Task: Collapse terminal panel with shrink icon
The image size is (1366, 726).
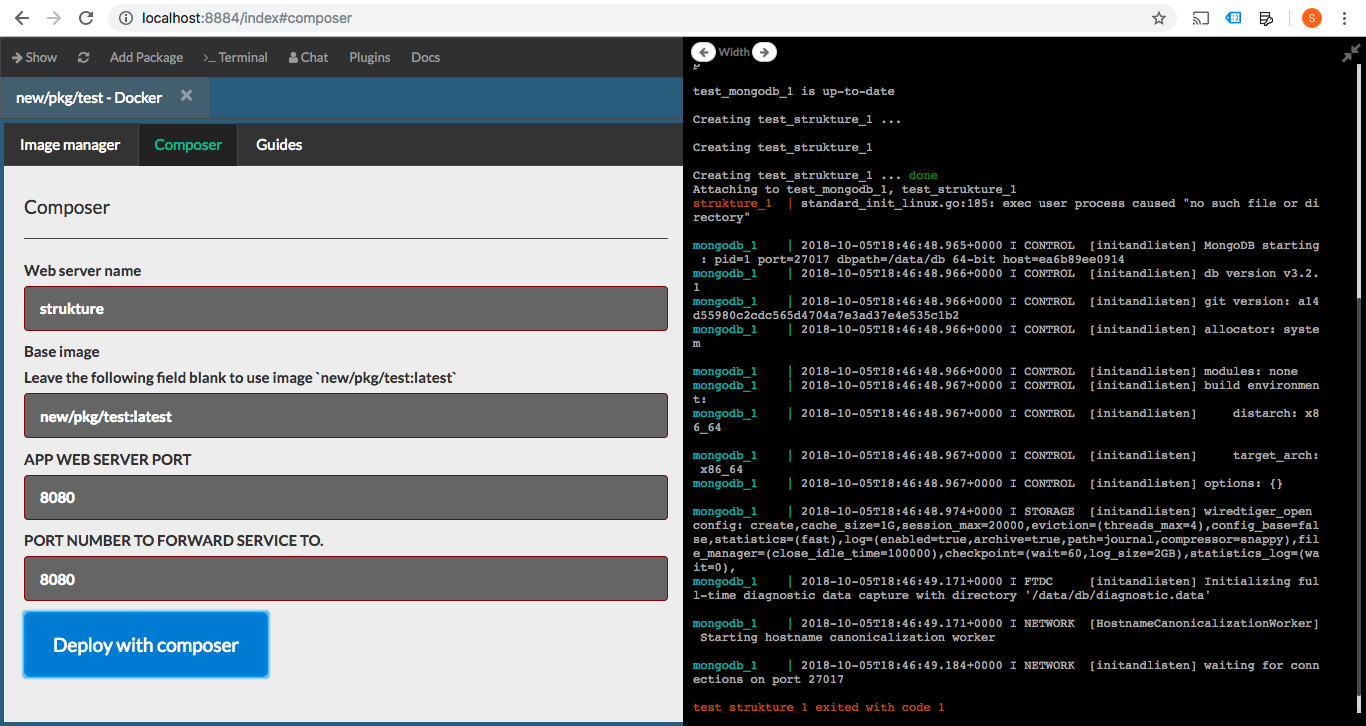Action: tap(1351, 54)
